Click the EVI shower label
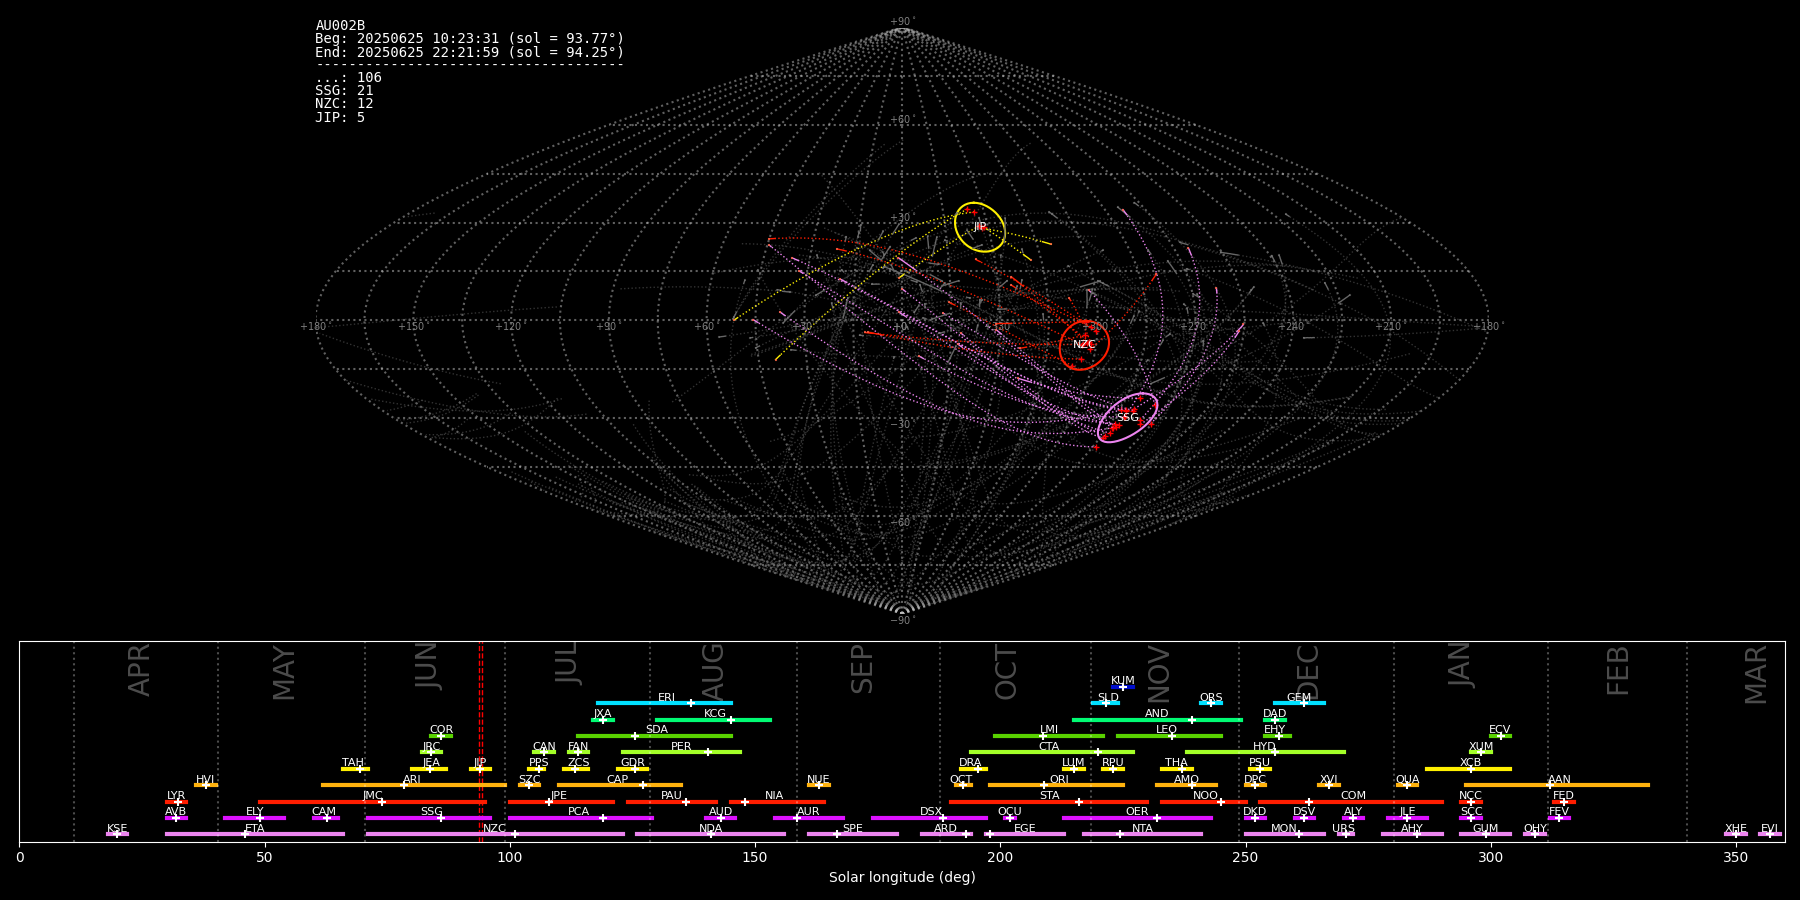 coord(1769,828)
